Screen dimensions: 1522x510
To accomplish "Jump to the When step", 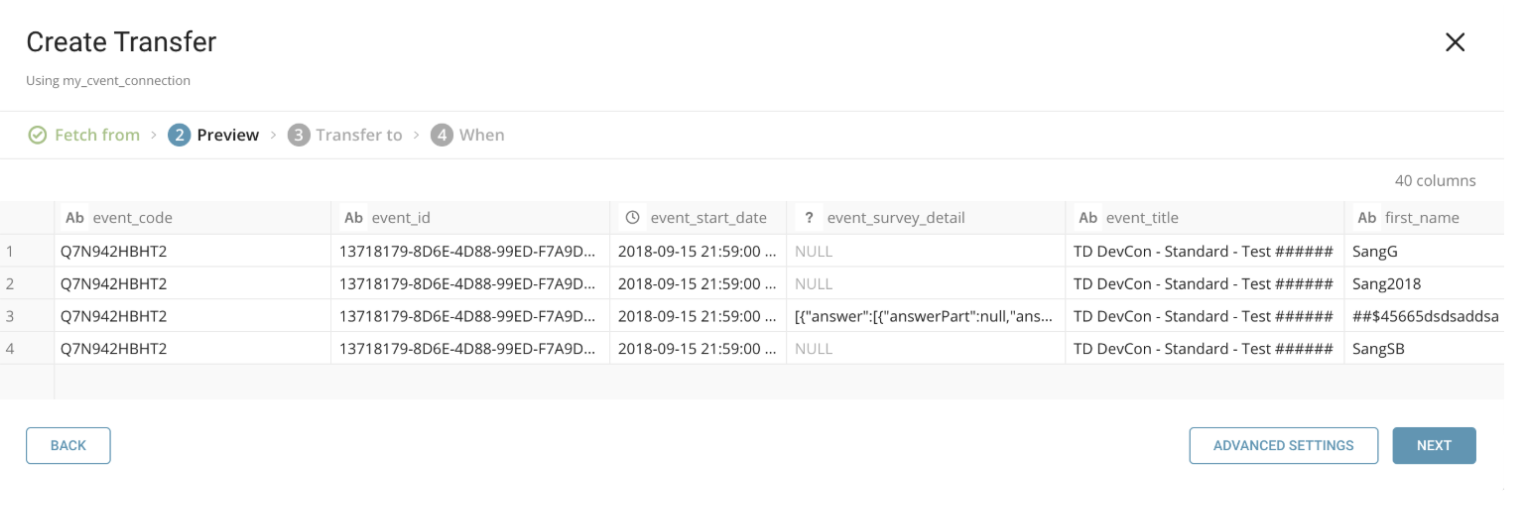I will pyautogui.click(x=481, y=135).
